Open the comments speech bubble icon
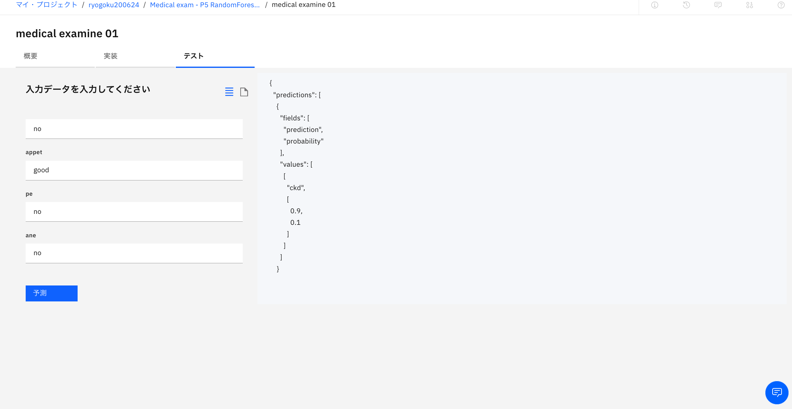The image size is (792, 409). click(x=718, y=5)
